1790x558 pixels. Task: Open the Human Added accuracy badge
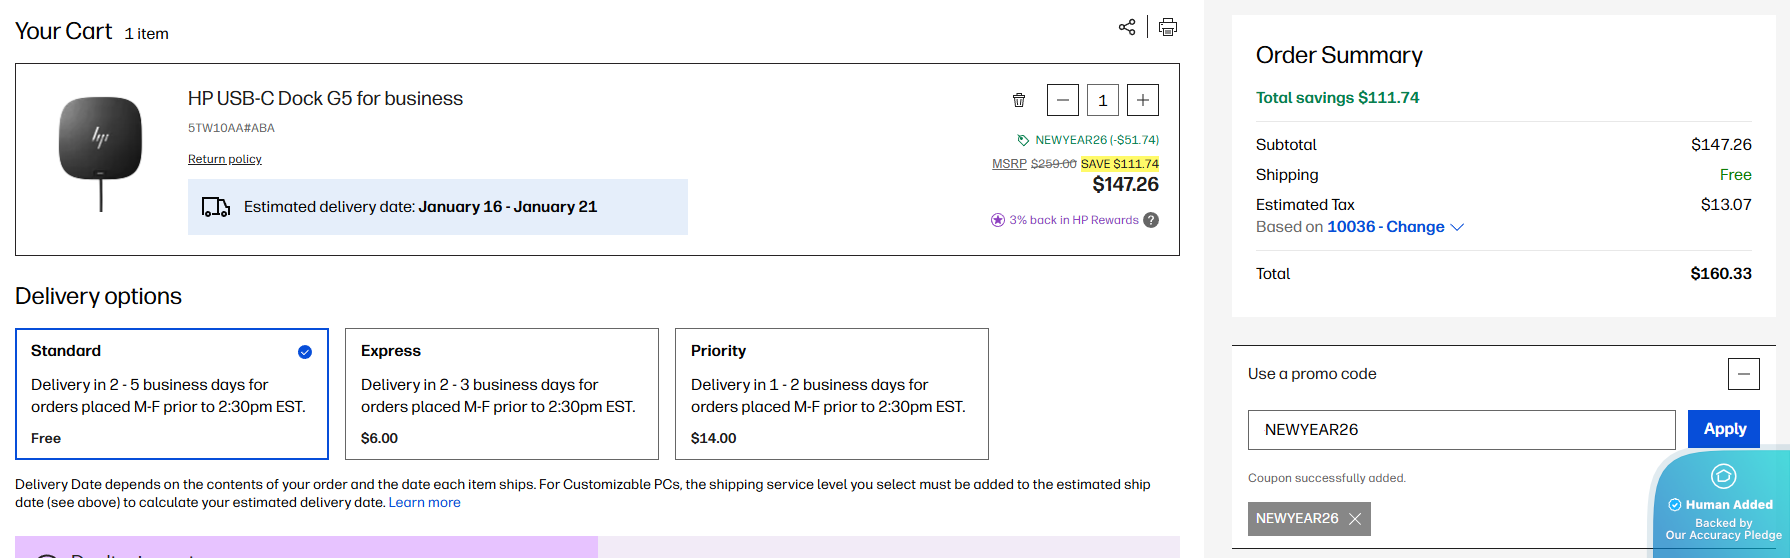pyautogui.click(x=1723, y=505)
